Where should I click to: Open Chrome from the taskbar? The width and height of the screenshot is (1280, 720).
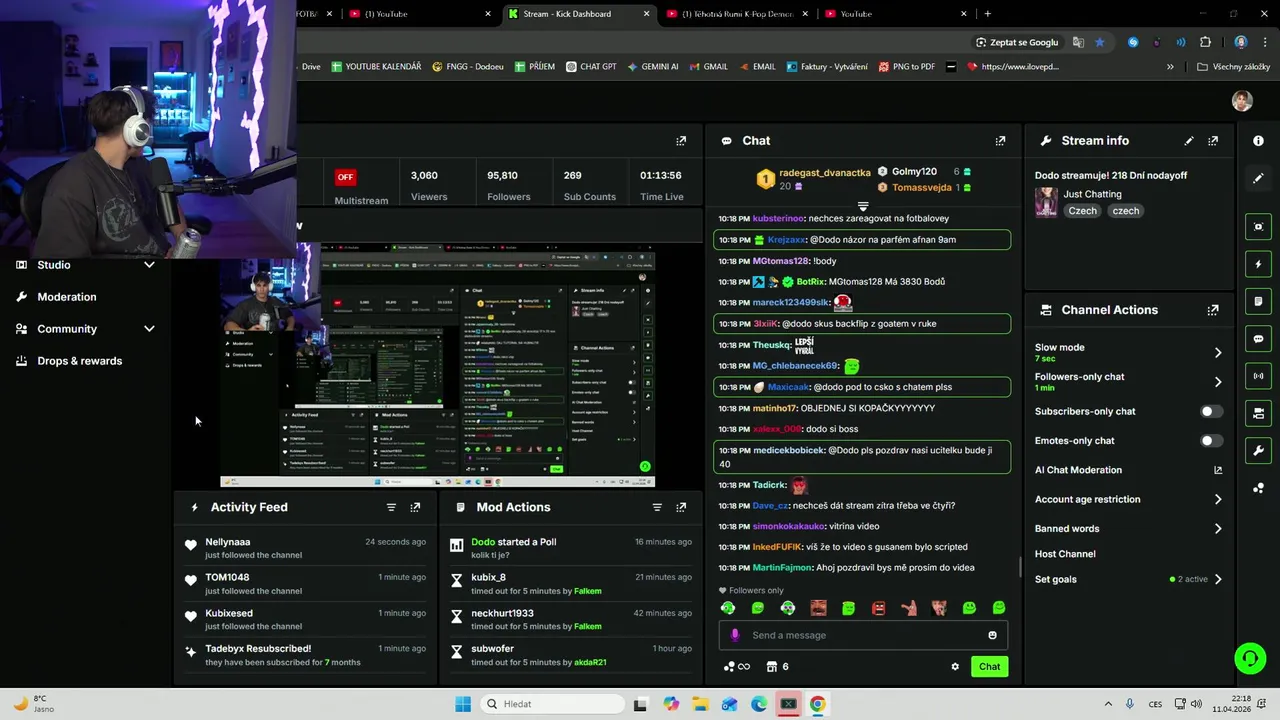(818, 704)
